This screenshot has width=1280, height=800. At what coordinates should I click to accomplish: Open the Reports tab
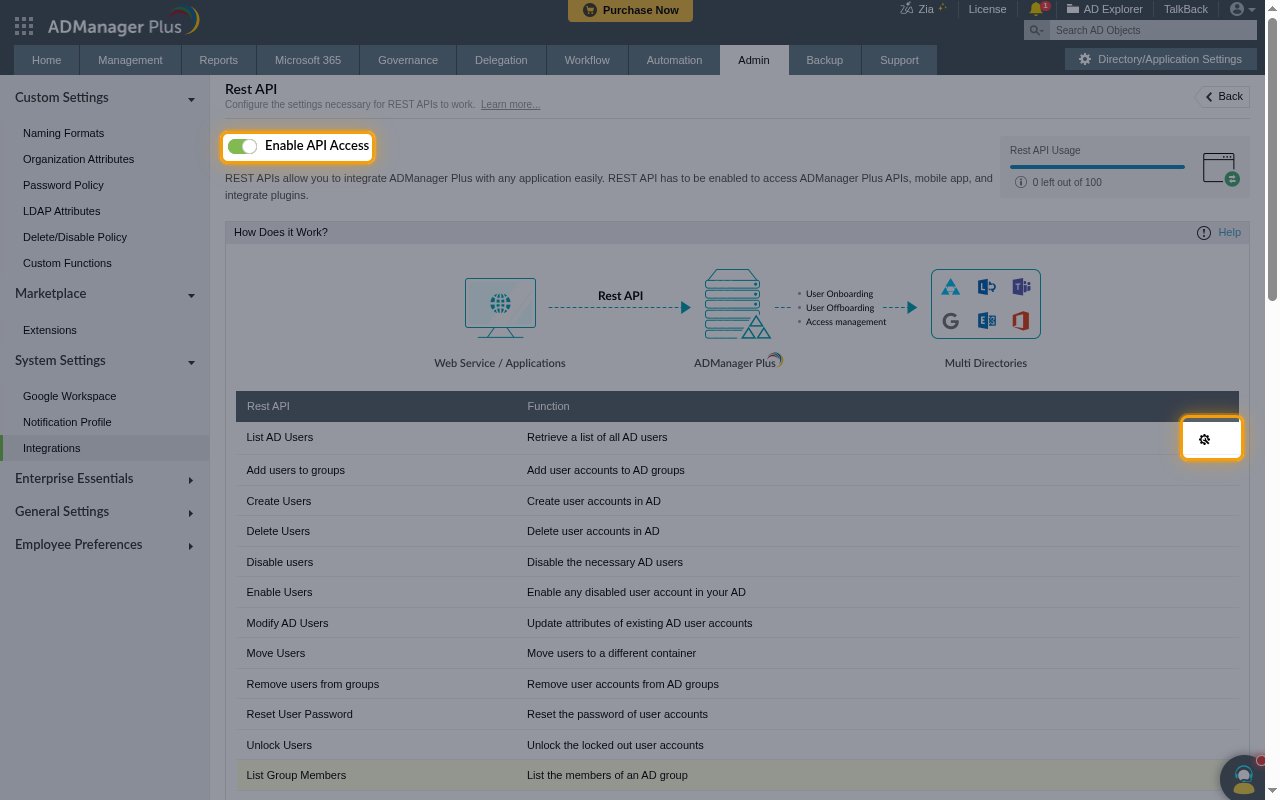tap(218, 60)
